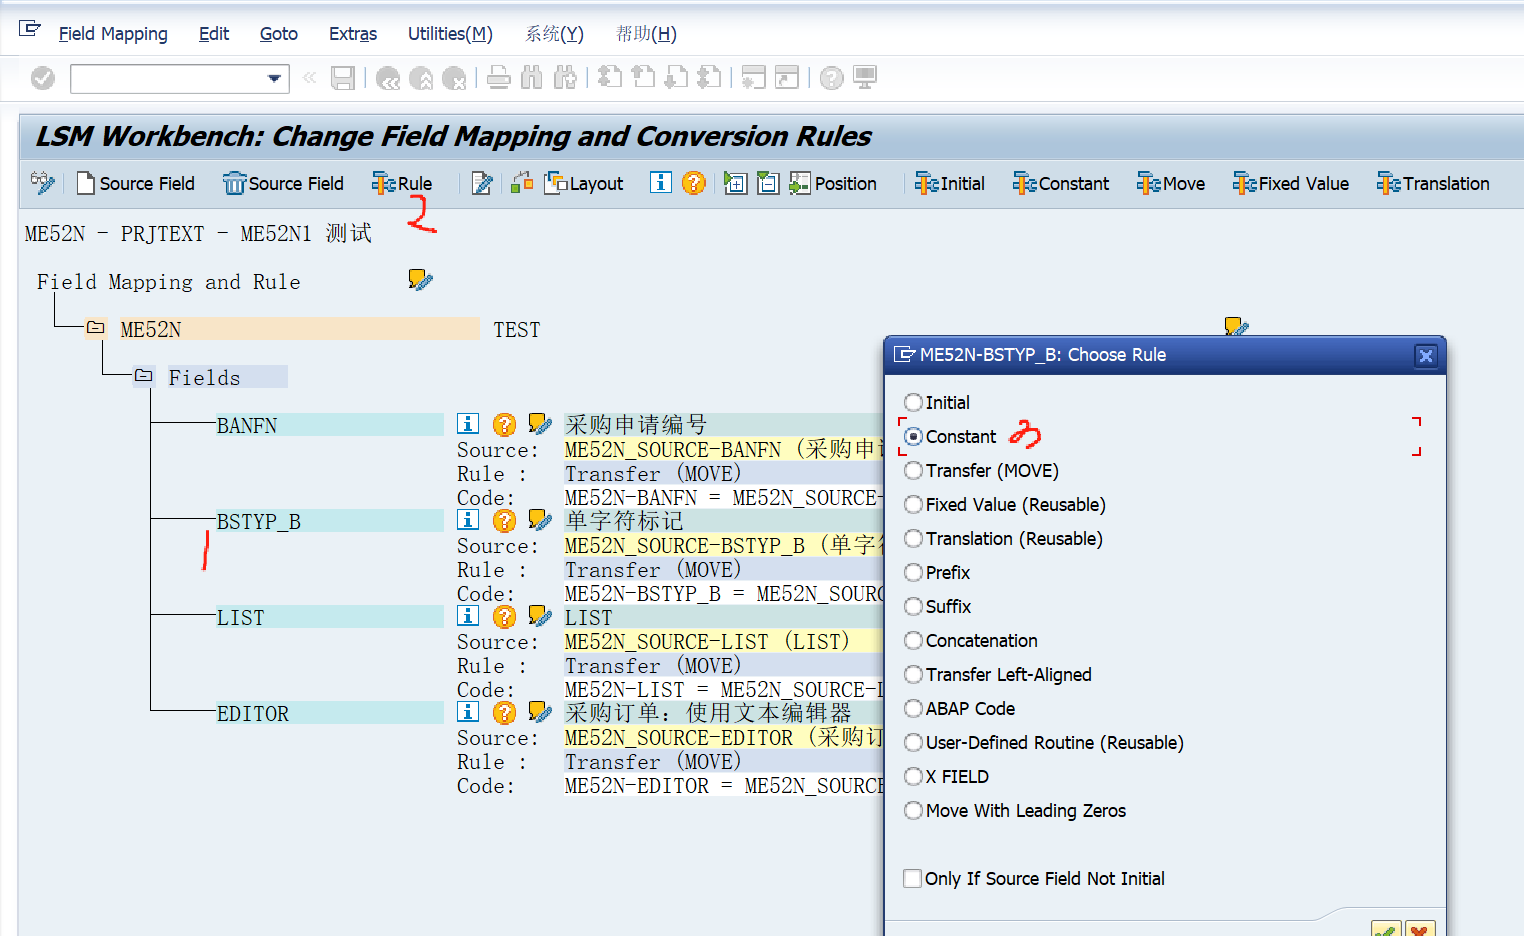This screenshot has width=1524, height=936.
Task: Click the Help question mark in standard toolbar
Action: (832, 78)
